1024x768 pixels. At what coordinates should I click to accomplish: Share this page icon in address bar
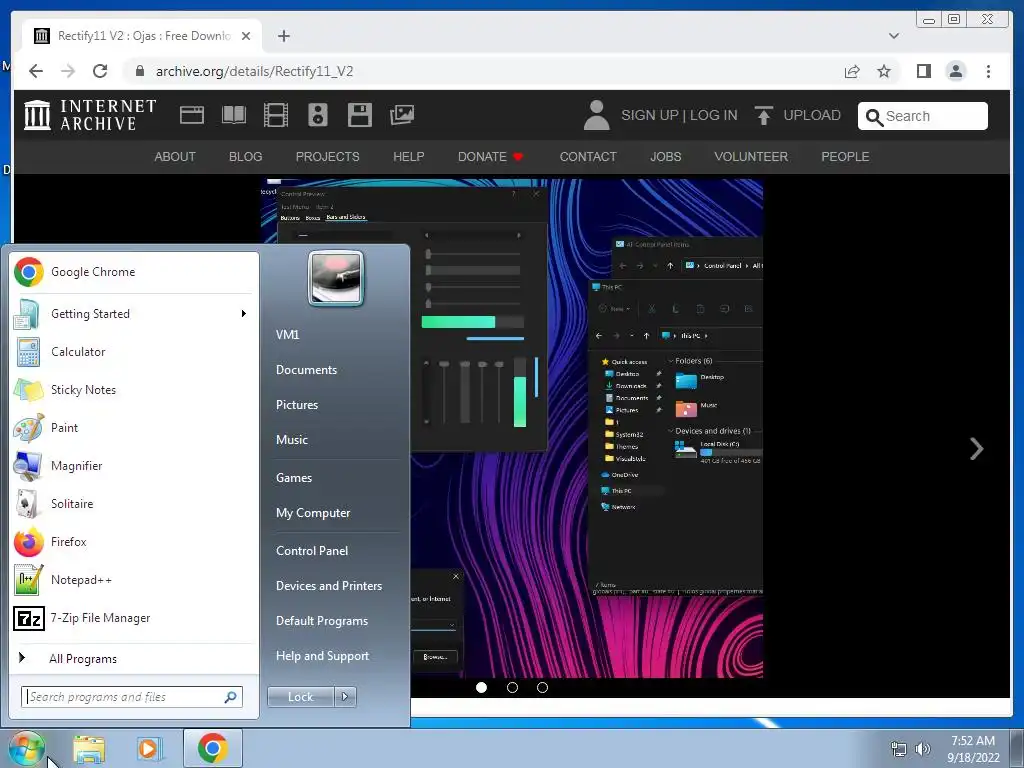click(852, 71)
